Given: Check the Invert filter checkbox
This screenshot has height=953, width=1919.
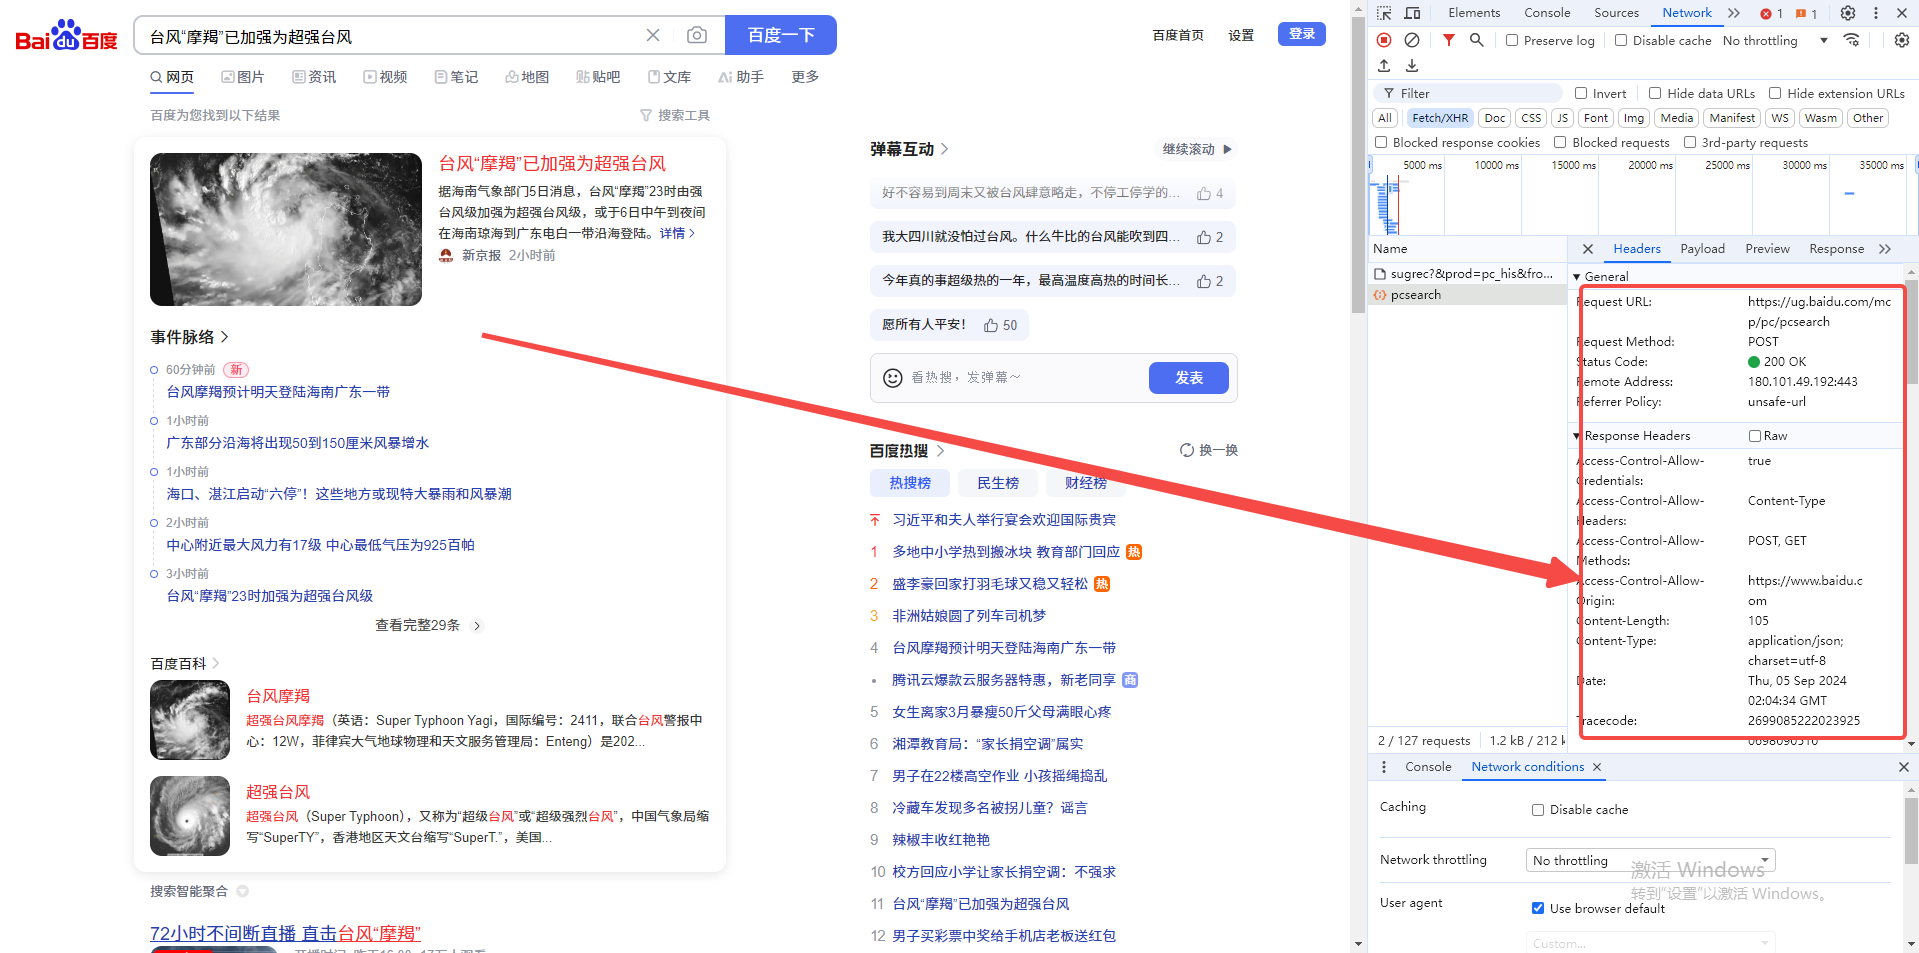Looking at the screenshot, I should click(1581, 93).
